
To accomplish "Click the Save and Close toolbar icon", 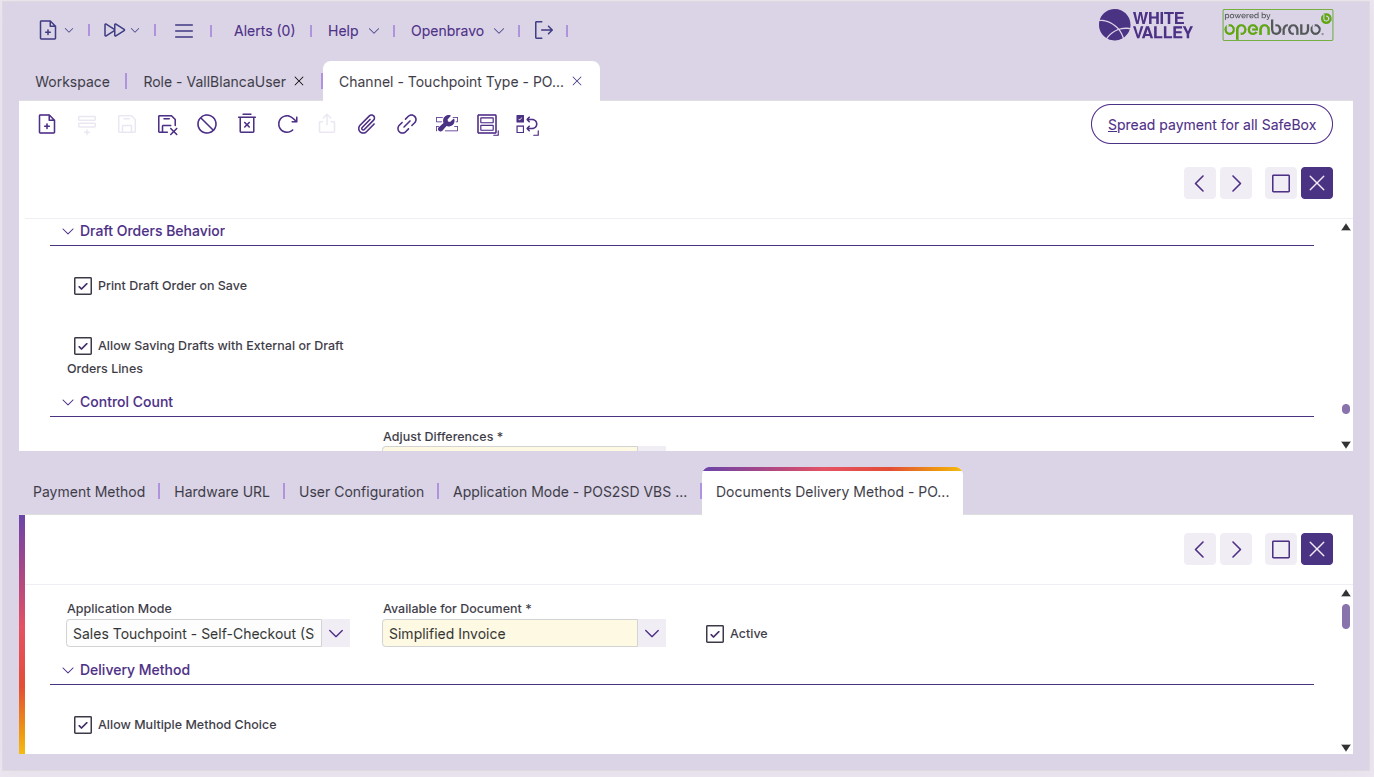I will (167, 124).
